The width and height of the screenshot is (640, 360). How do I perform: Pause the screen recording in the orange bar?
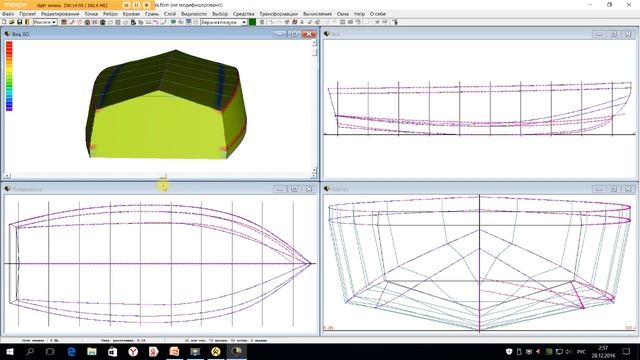click(x=136, y=5)
